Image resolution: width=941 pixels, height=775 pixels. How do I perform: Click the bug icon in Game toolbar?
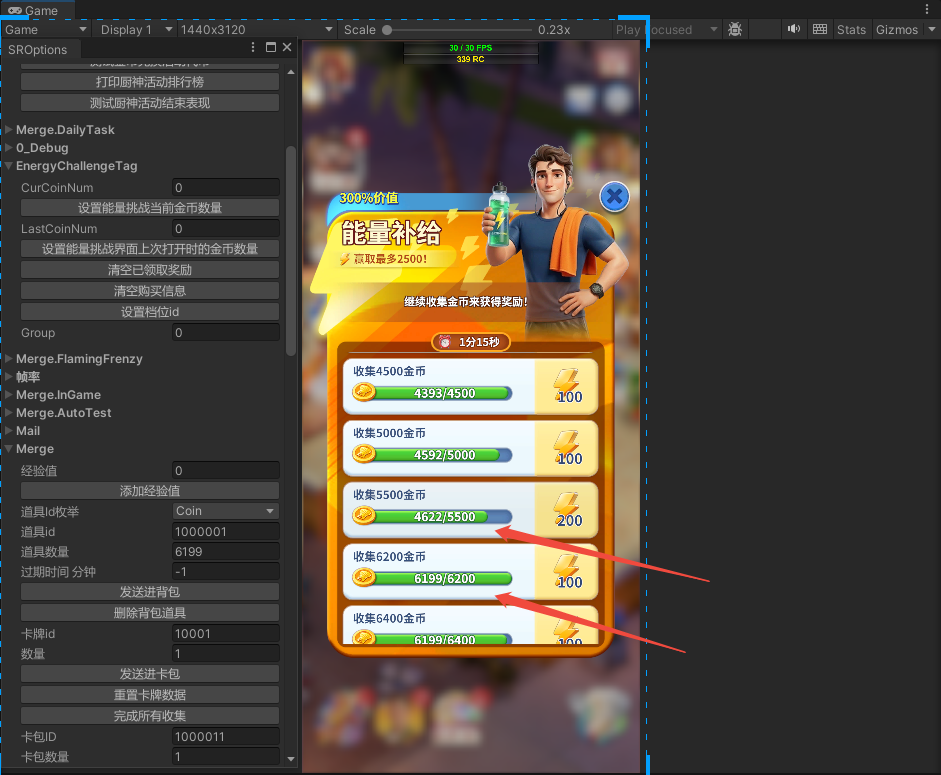click(x=735, y=30)
